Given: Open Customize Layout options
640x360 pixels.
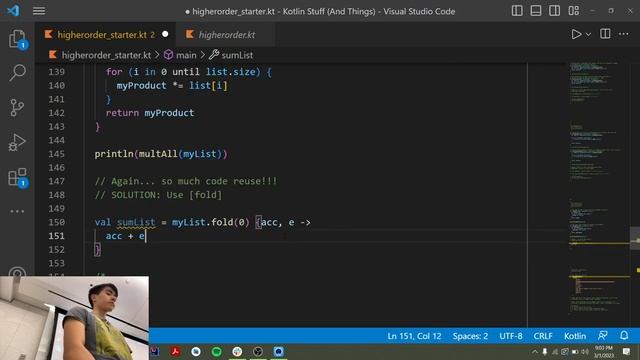Looking at the screenshot, I should tap(573, 11).
